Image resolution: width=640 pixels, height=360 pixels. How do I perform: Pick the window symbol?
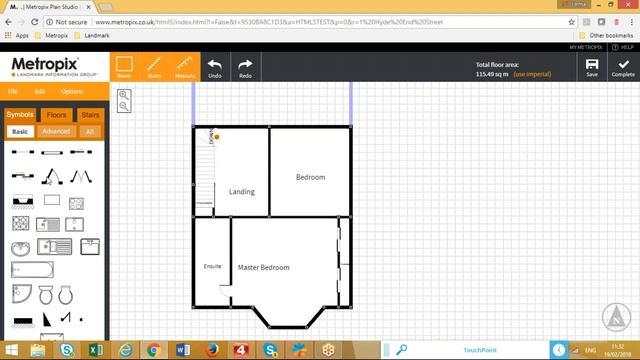pyautogui.click(x=52, y=153)
